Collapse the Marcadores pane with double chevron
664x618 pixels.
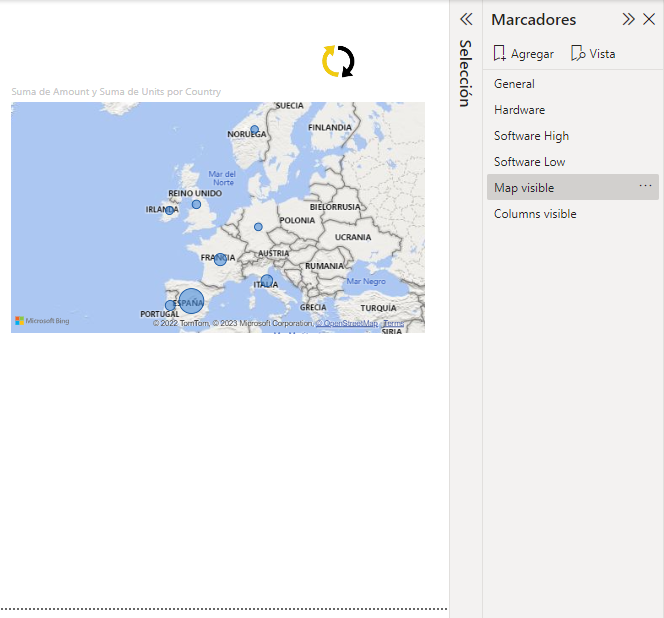coord(628,19)
